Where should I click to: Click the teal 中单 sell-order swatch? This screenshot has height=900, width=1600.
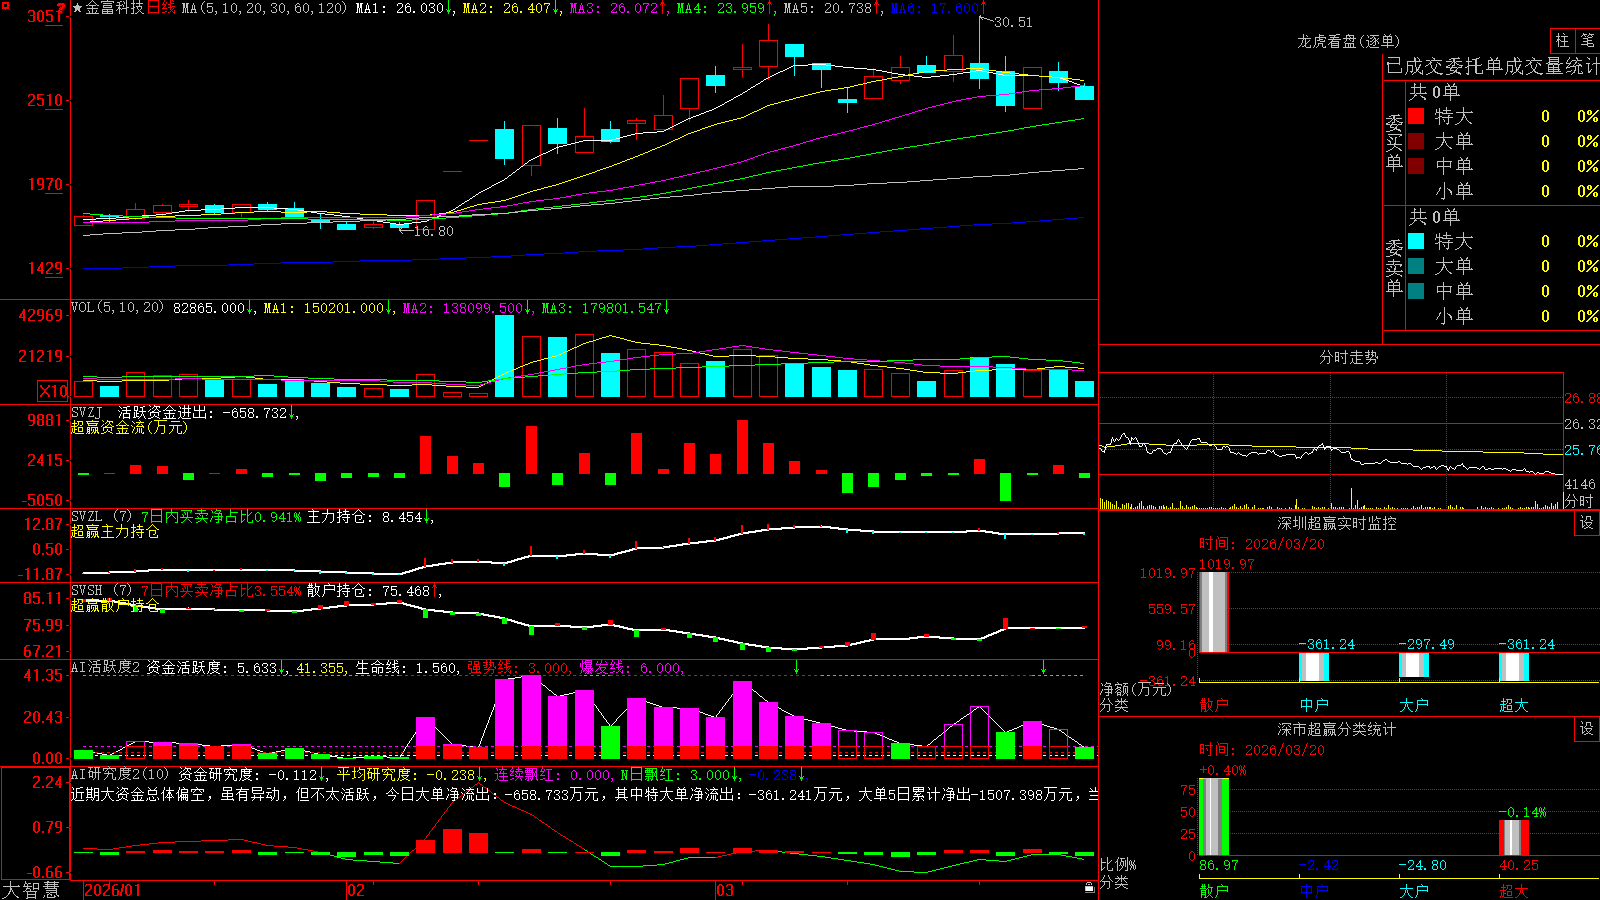(1416, 291)
